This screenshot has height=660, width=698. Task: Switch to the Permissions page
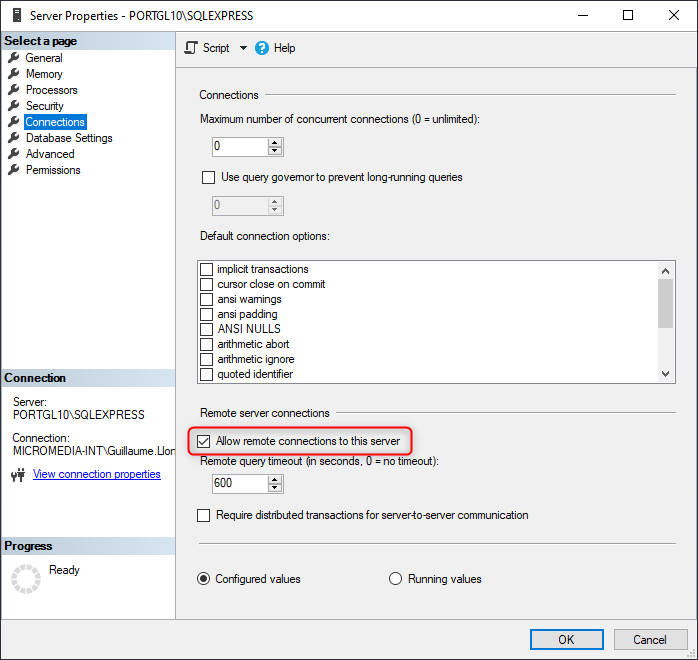[x=53, y=170]
